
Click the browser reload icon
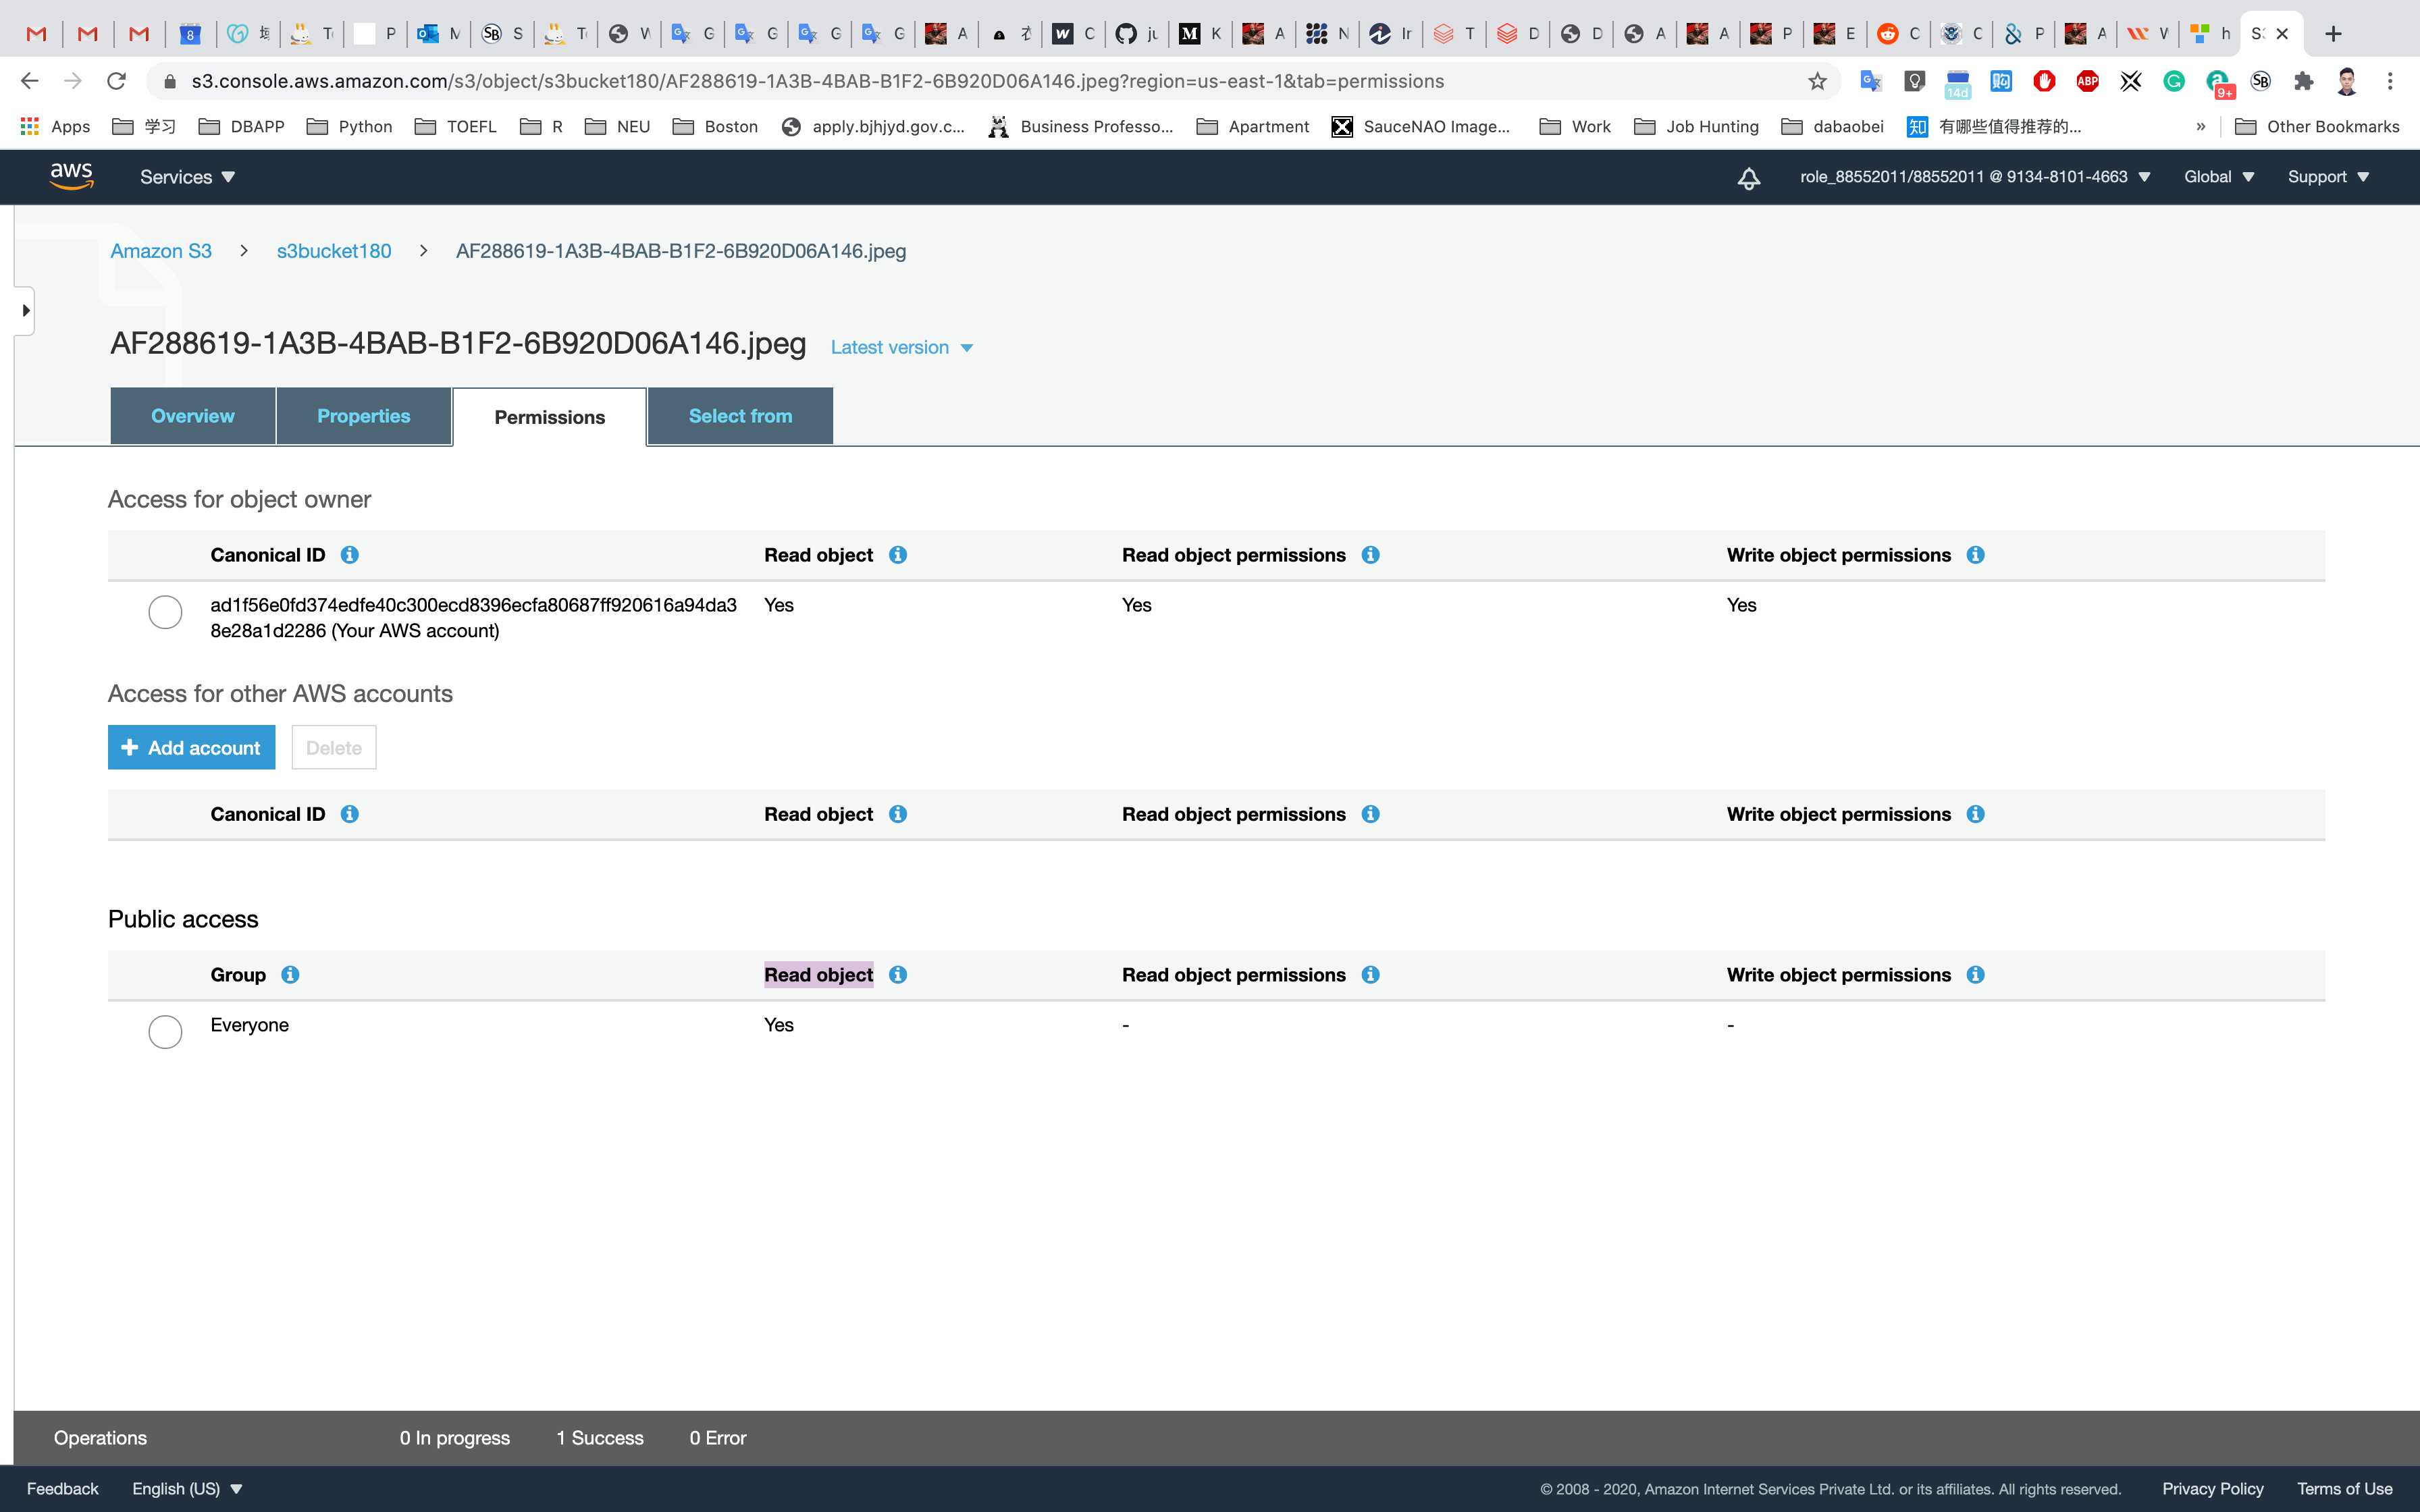click(116, 81)
